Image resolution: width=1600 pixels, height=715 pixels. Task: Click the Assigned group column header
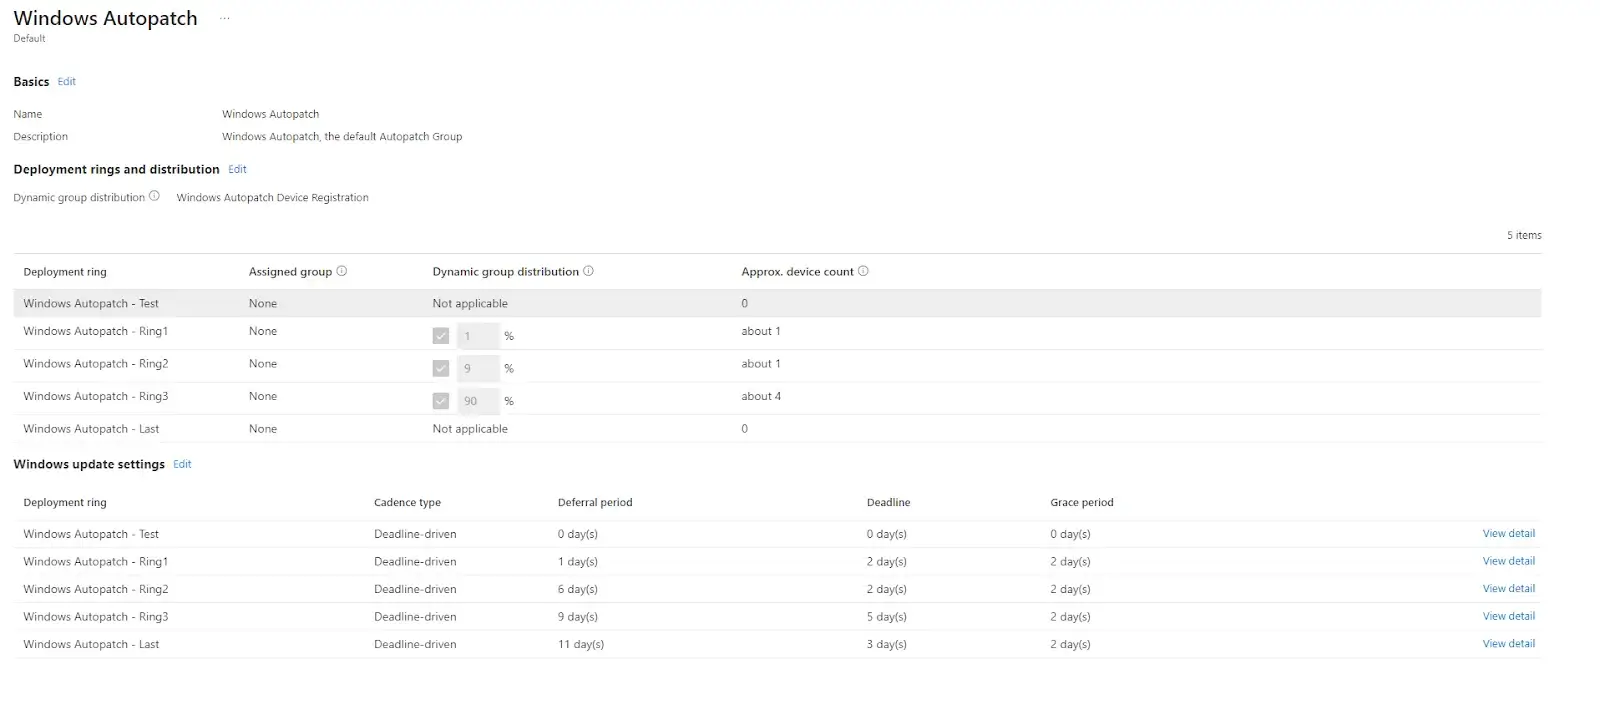coord(290,272)
